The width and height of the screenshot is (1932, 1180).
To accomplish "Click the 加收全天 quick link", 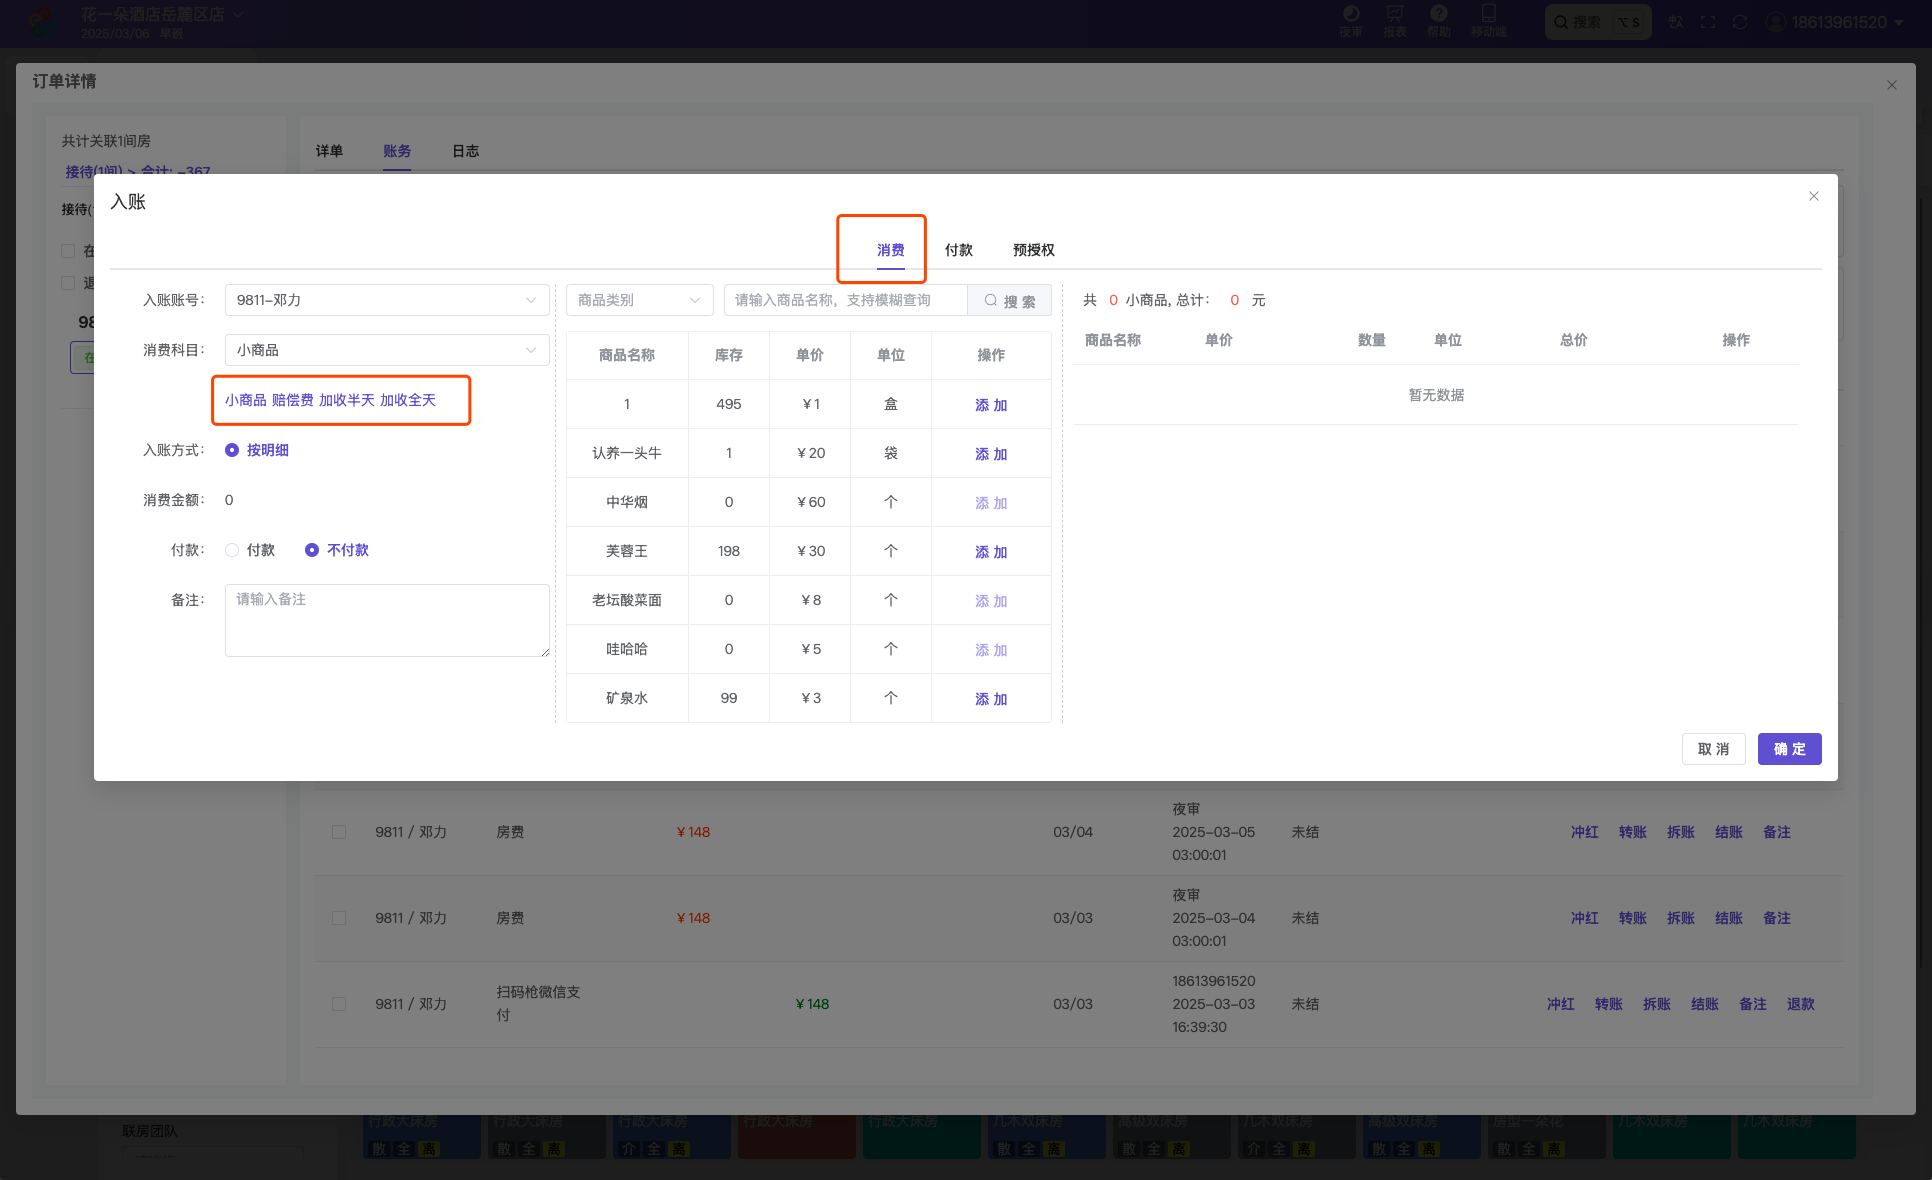I will click(x=408, y=400).
